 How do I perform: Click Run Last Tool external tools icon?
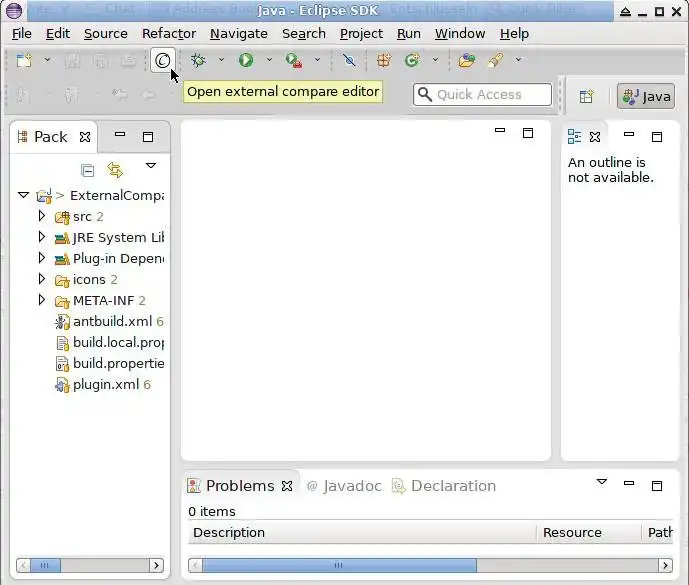pyautogui.click(x=294, y=60)
